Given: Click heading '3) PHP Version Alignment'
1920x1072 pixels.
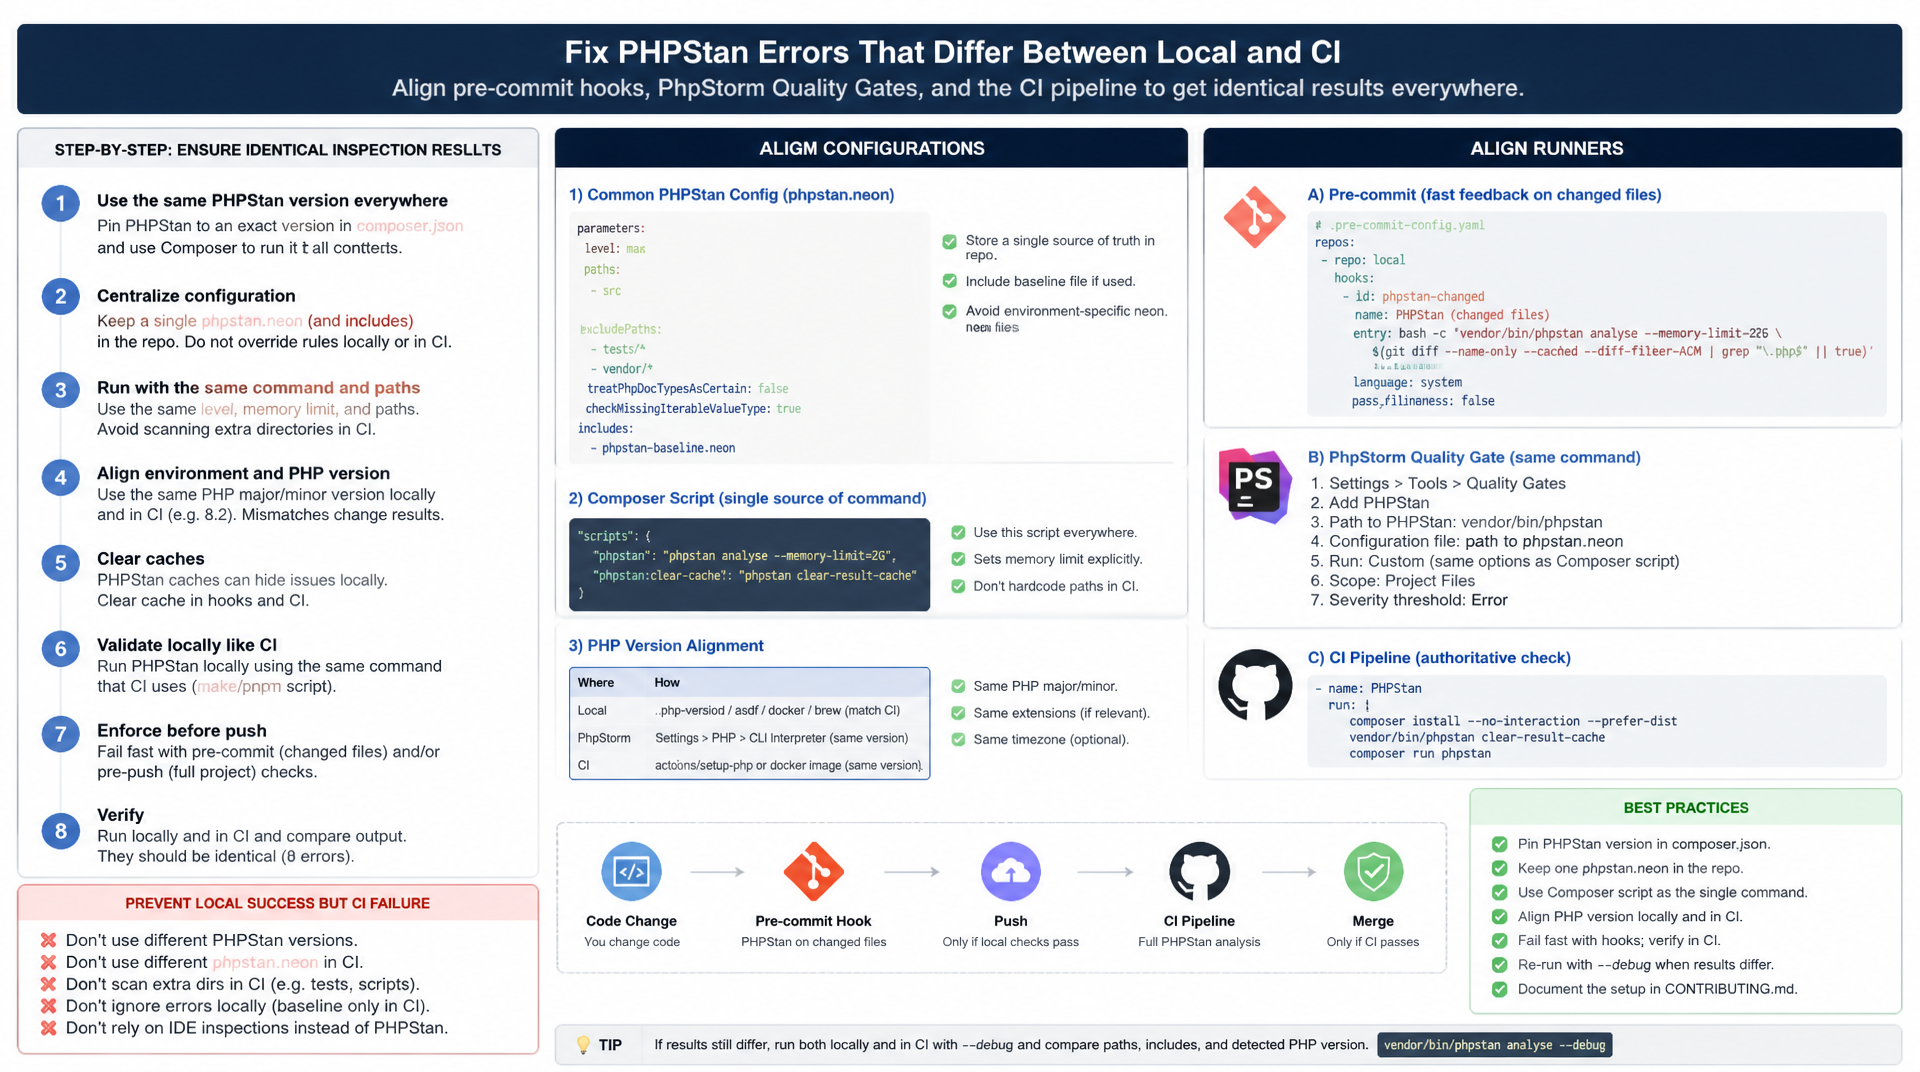Looking at the screenshot, I should (666, 646).
